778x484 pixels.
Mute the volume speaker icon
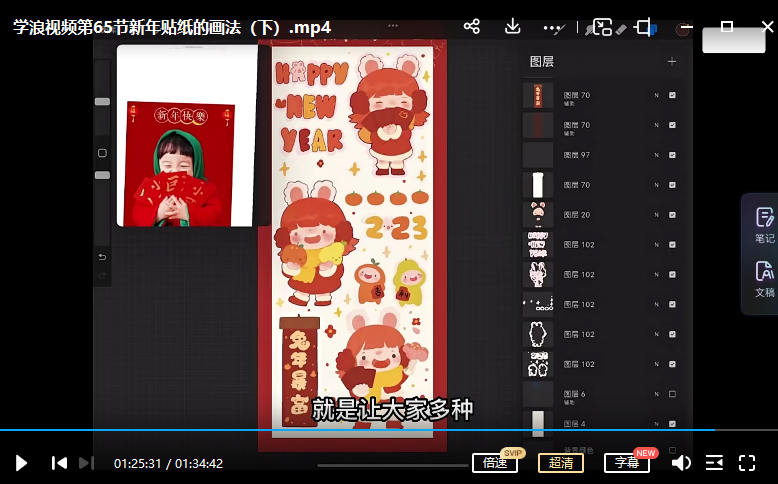[x=681, y=463]
